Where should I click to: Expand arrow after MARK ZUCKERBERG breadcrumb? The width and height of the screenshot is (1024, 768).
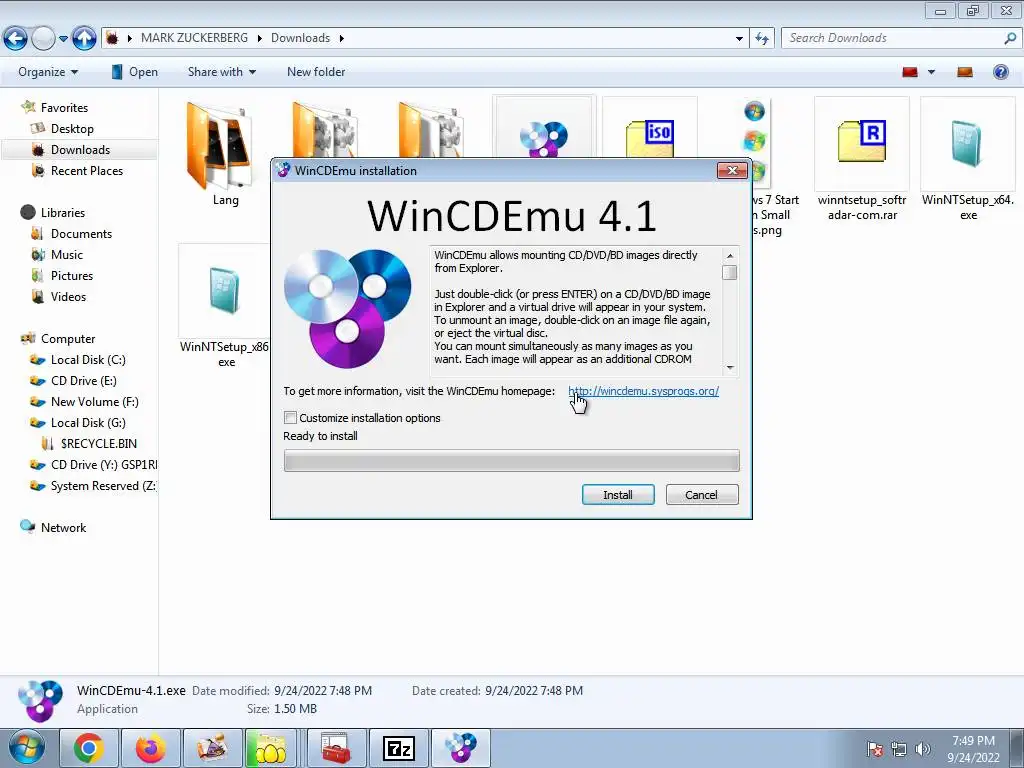(x=259, y=39)
